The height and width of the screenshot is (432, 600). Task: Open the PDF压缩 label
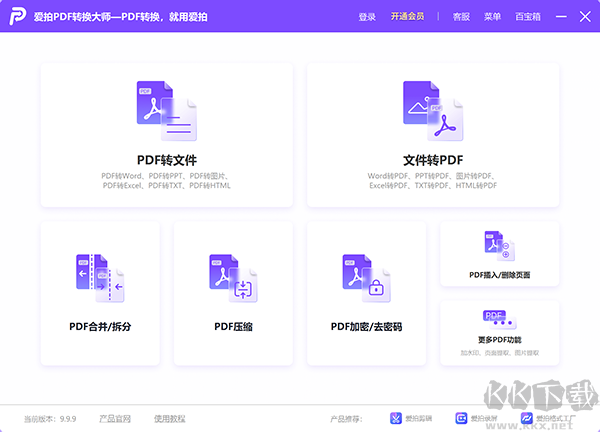pos(233,326)
